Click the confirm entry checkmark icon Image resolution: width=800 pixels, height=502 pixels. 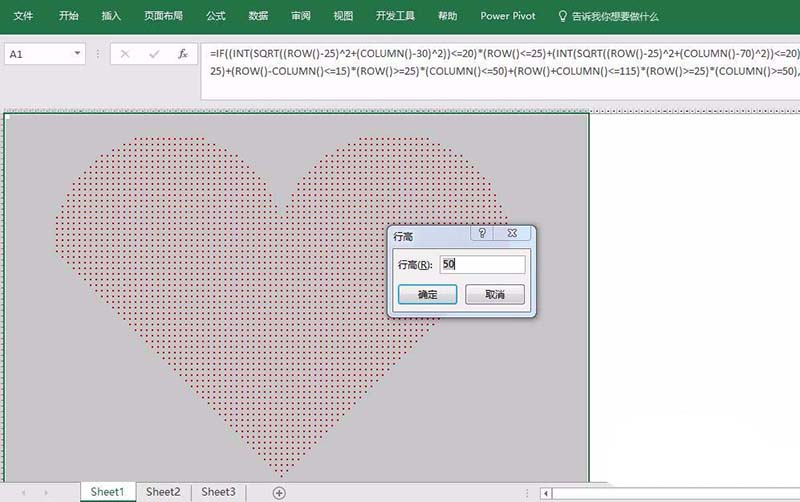(153, 54)
